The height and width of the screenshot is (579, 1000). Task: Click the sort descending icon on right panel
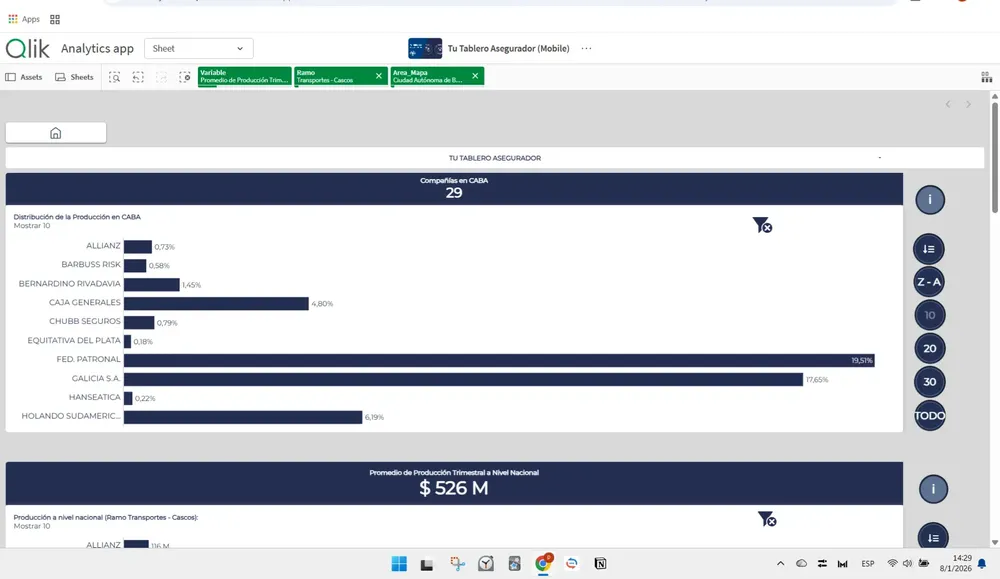930,248
